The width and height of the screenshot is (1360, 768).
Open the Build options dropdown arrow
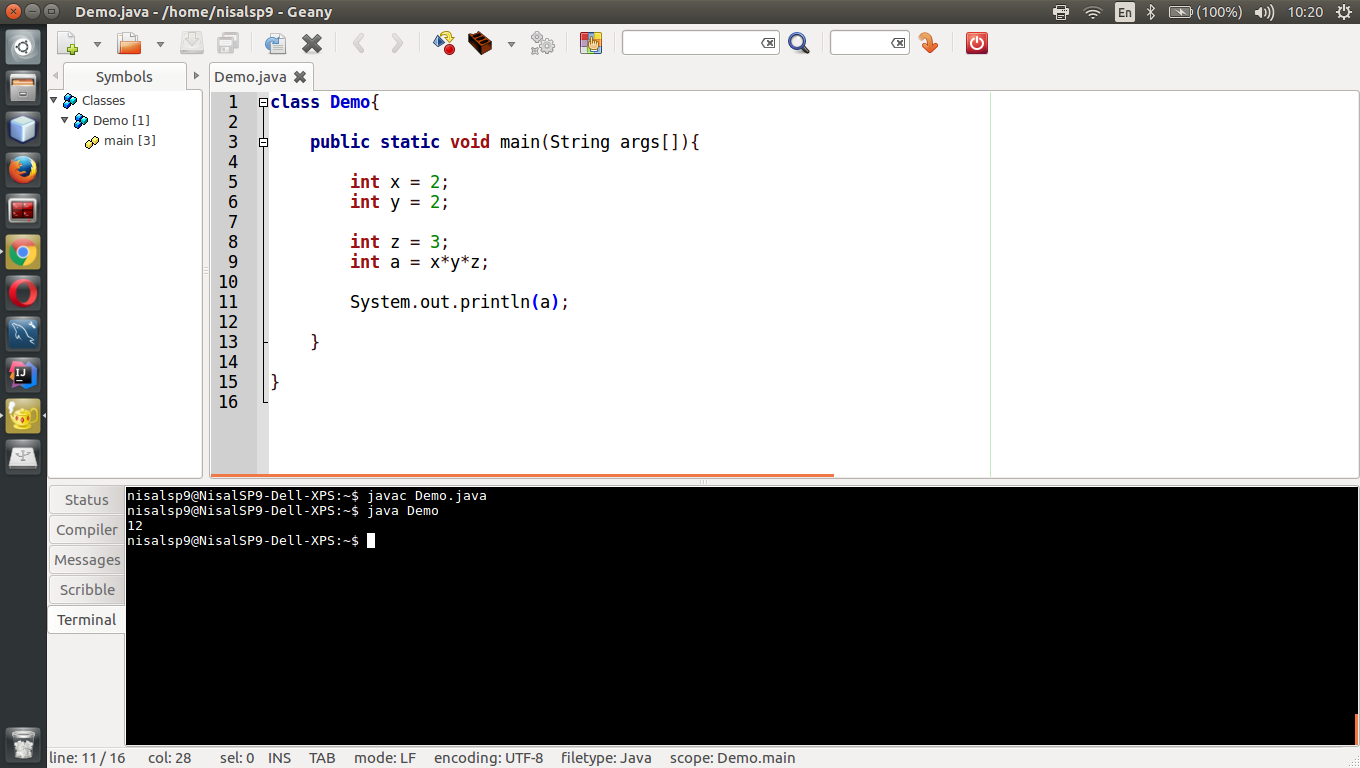point(511,44)
